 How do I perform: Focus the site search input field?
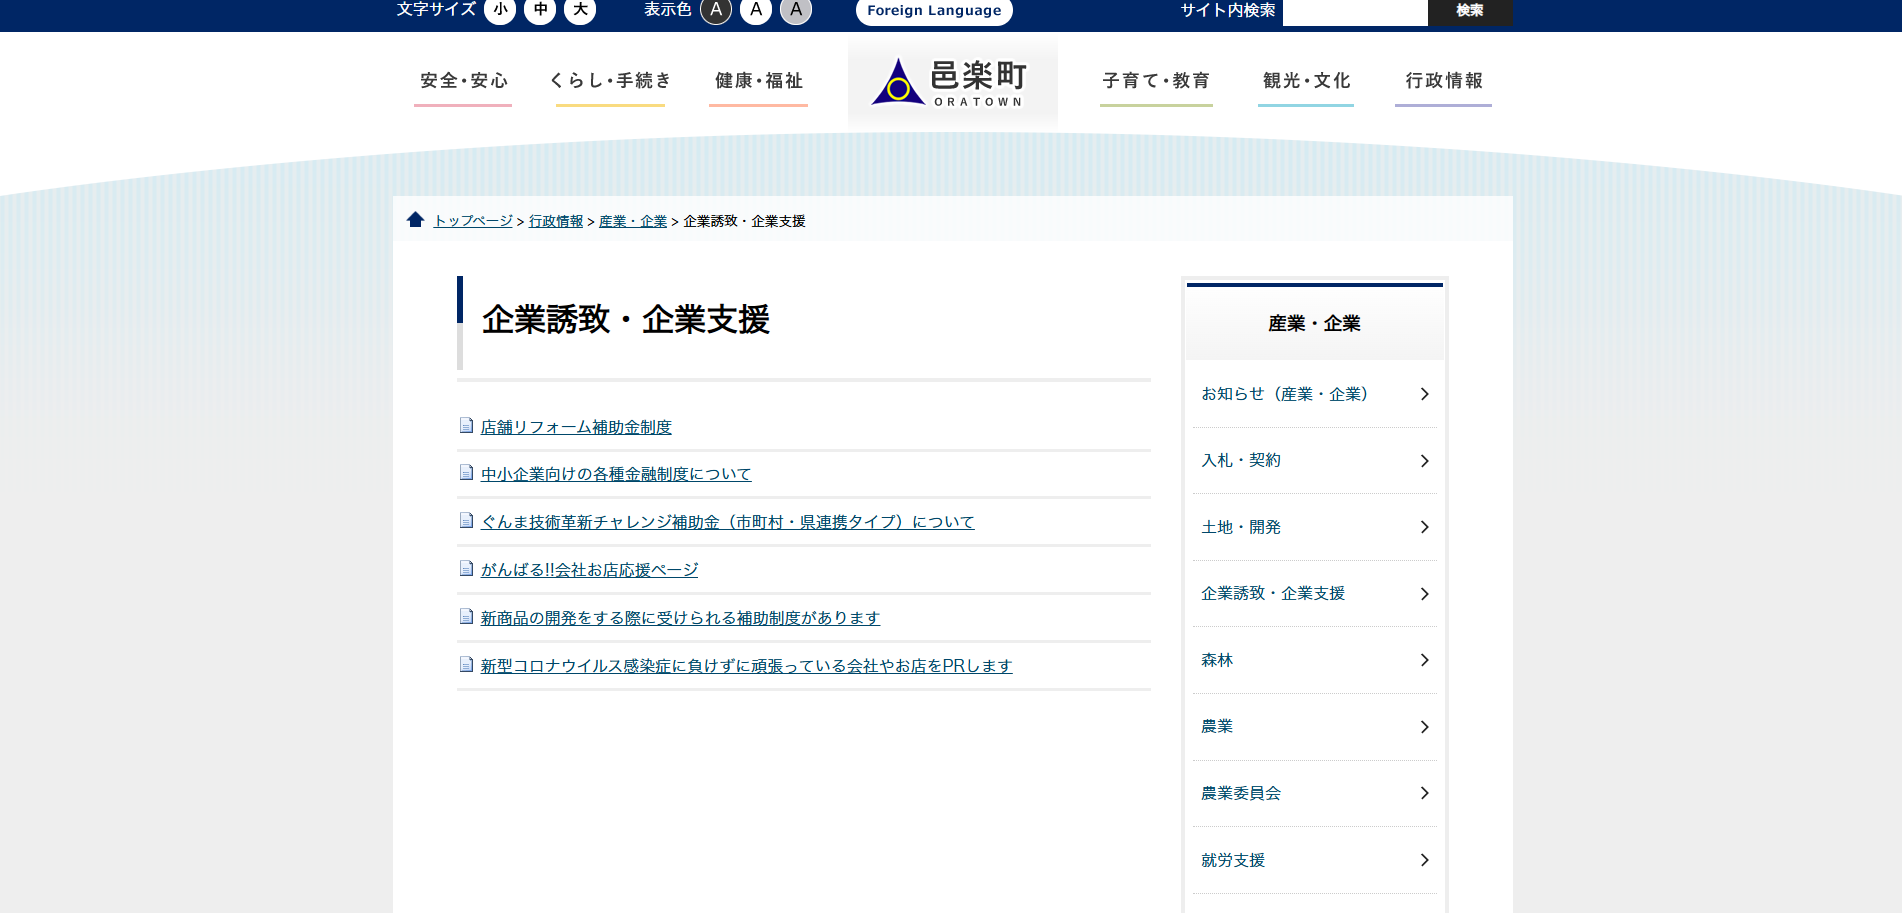(x=1355, y=11)
